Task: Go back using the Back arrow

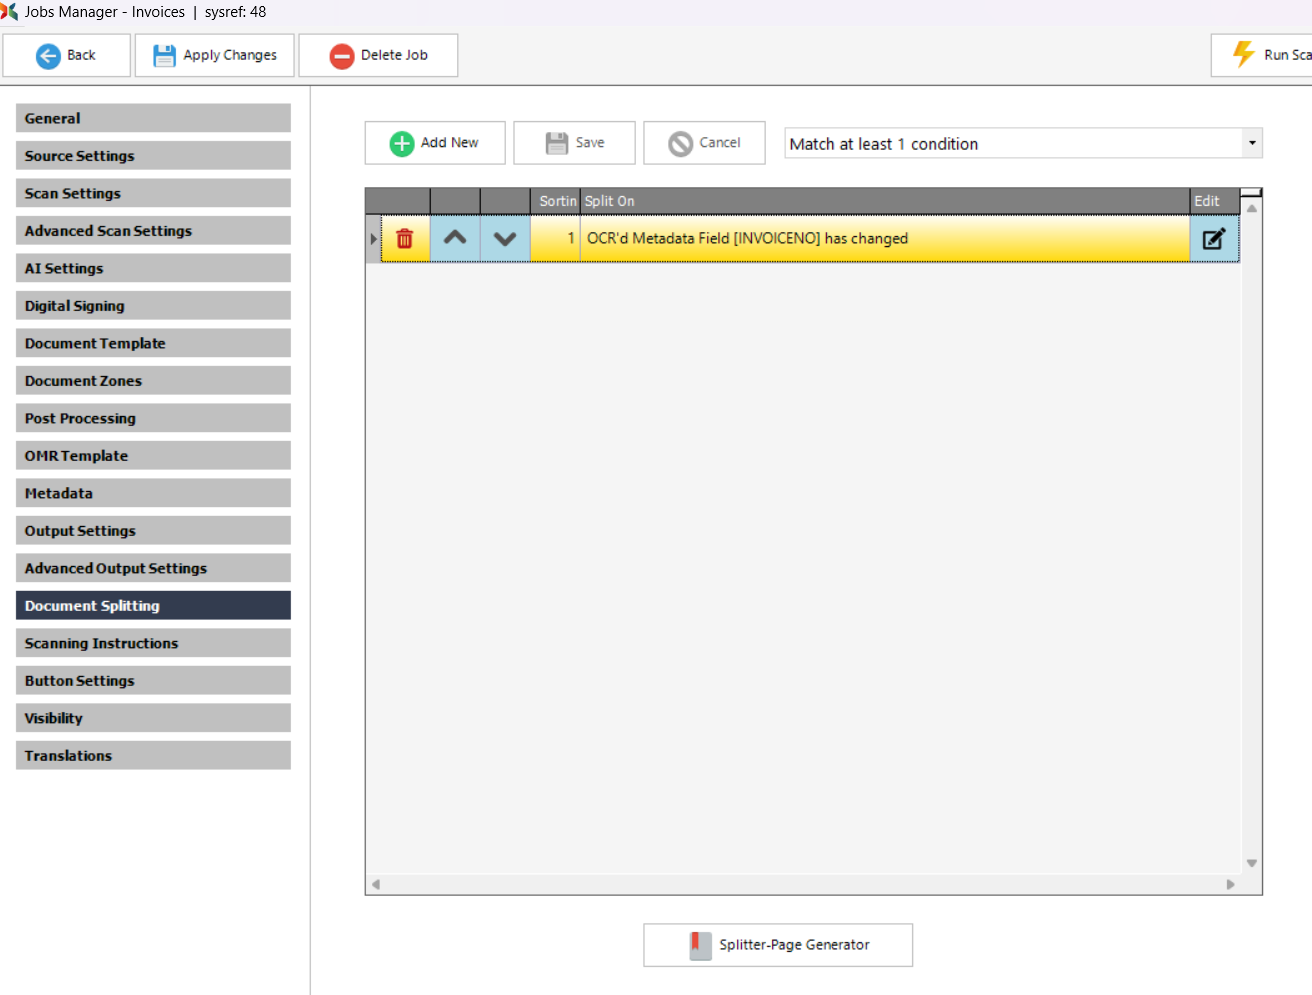Action: 67,56
